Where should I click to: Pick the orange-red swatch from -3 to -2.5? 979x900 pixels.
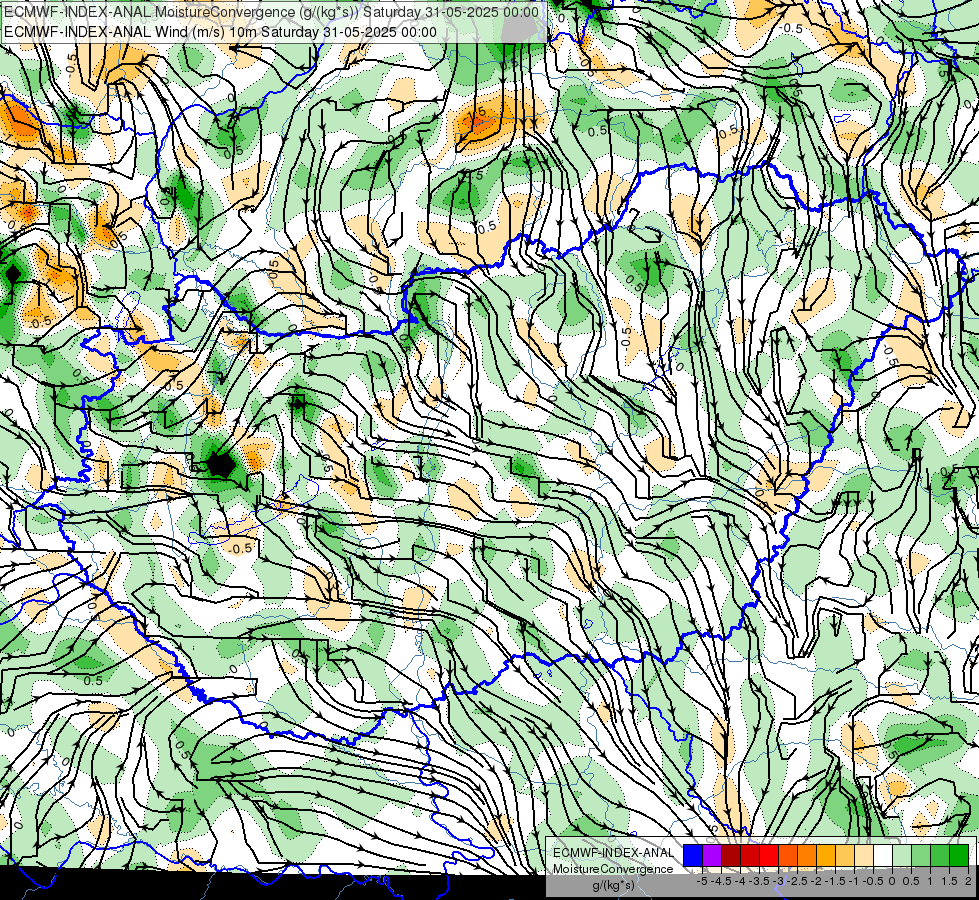click(x=788, y=855)
